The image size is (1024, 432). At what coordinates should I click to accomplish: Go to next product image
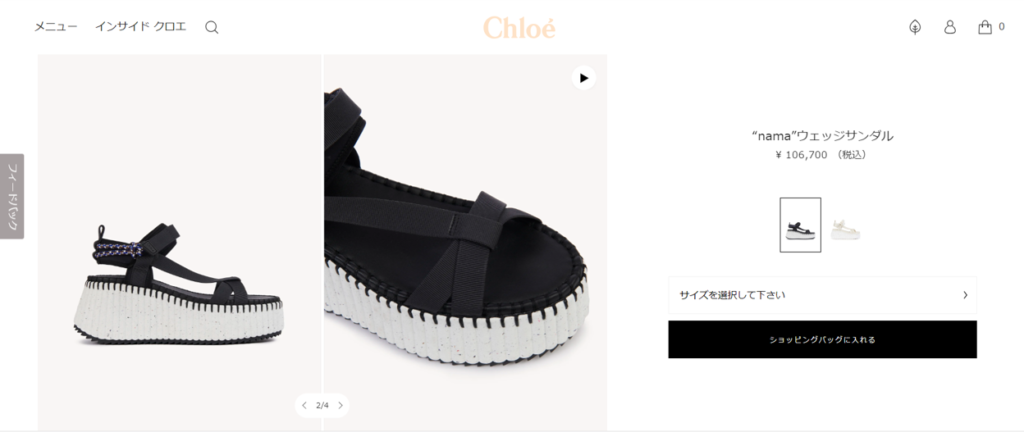click(340, 405)
